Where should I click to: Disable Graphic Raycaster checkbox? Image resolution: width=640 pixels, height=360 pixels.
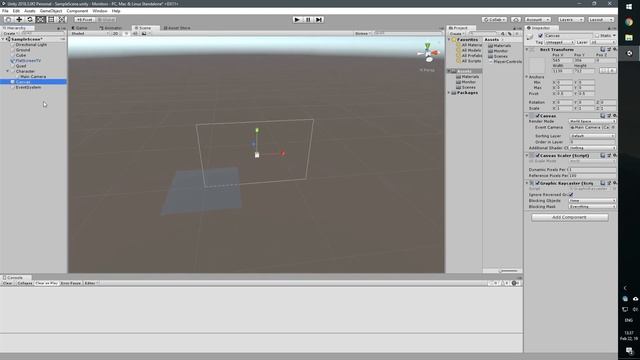(x=538, y=183)
